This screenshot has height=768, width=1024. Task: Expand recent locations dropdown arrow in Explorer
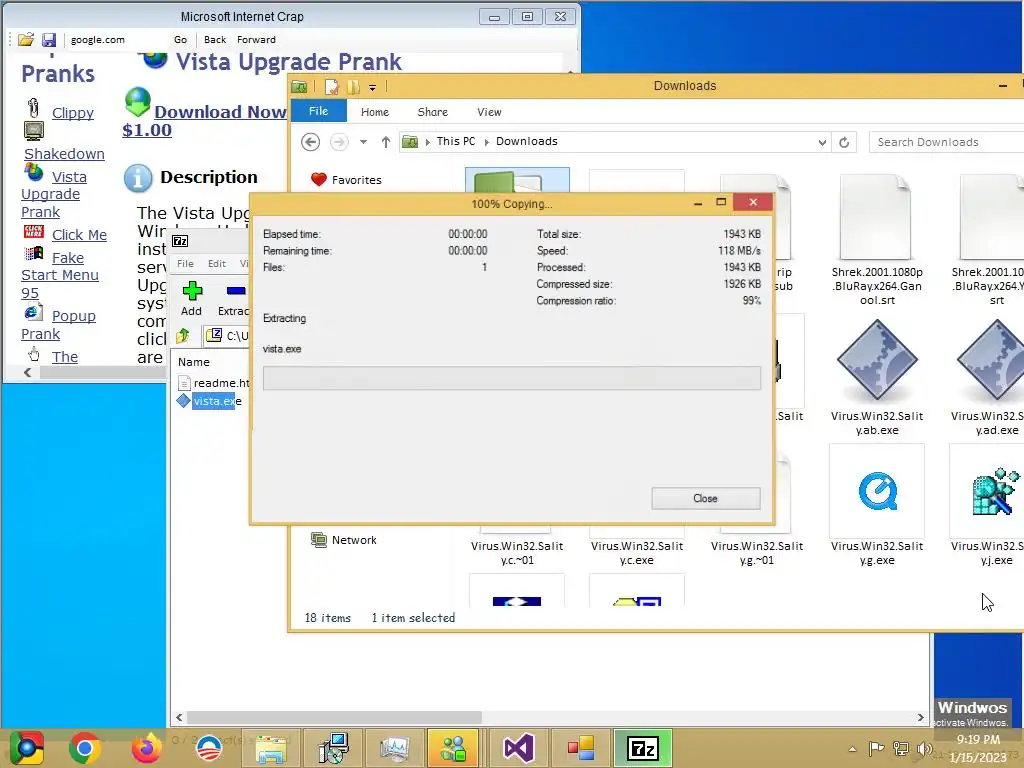pyautogui.click(x=363, y=142)
